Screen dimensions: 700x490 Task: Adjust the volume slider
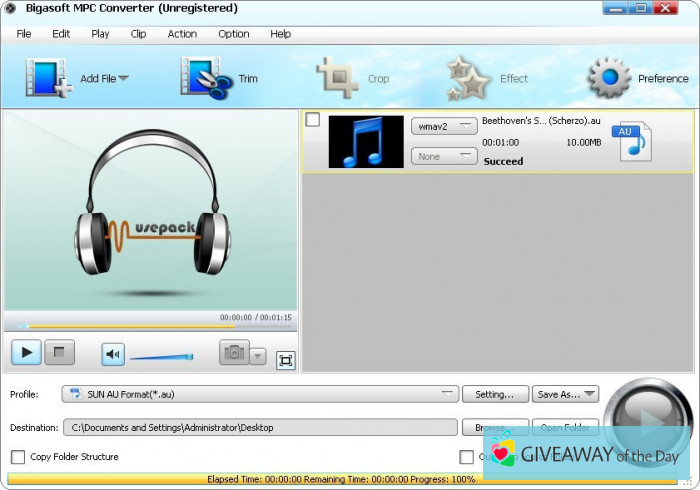[x=161, y=356]
